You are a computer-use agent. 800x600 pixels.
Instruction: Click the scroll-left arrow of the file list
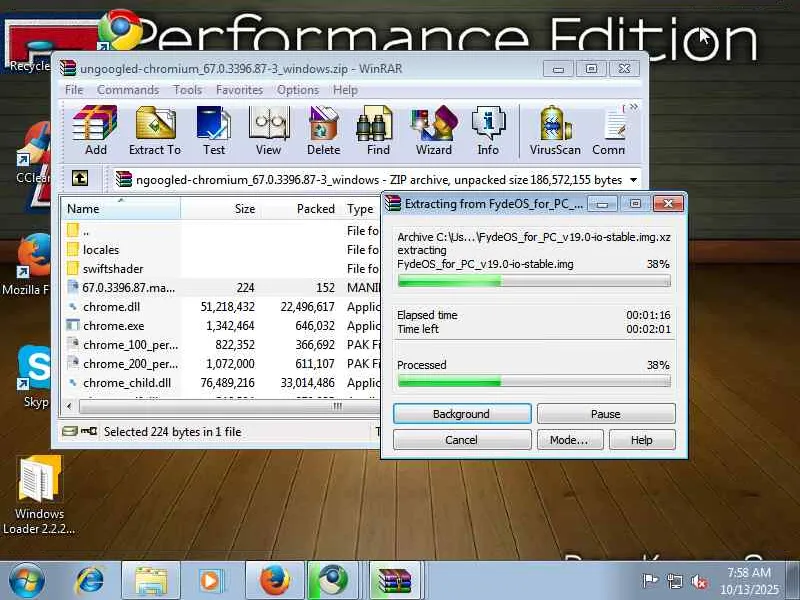(x=69, y=407)
